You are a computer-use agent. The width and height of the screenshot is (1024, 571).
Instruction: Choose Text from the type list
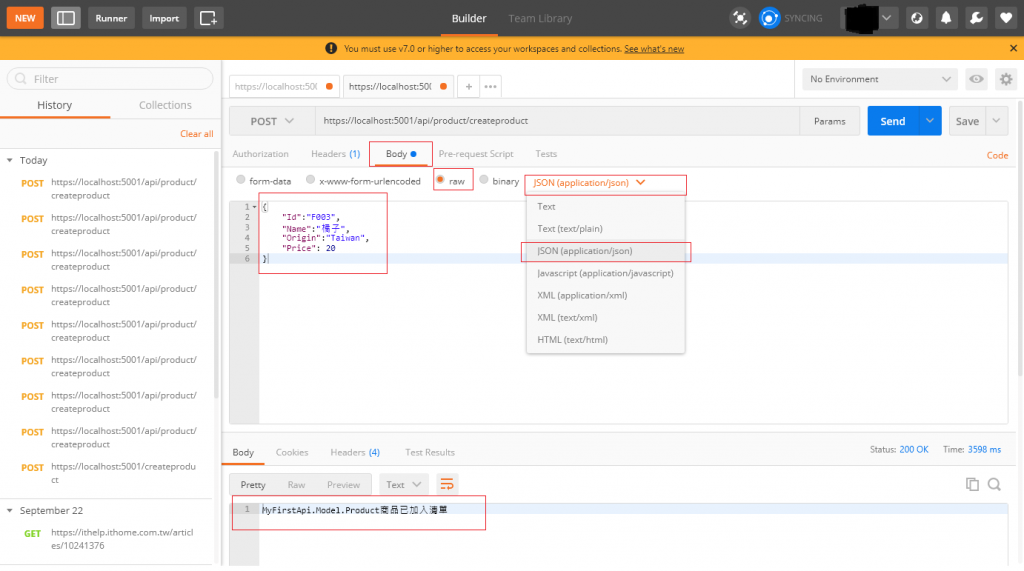point(605,206)
